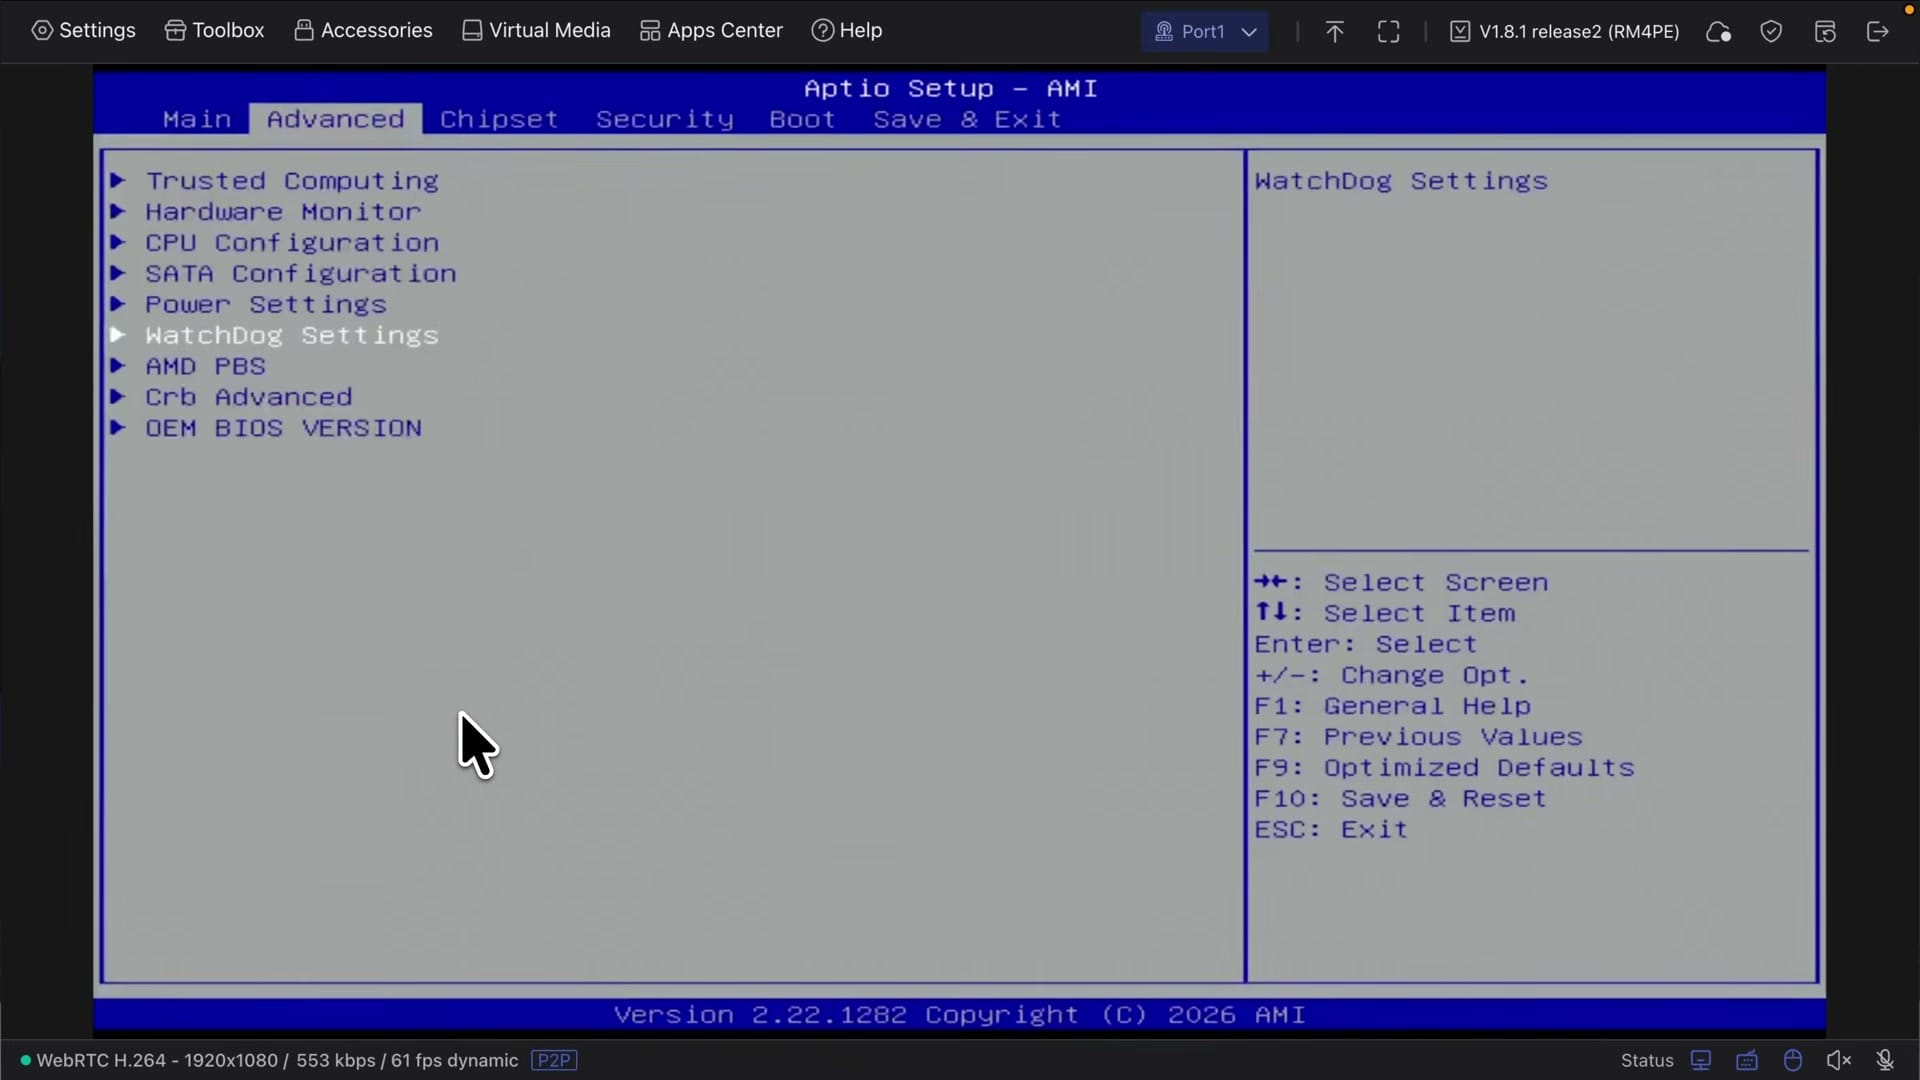
Task: Click the '+/-: Change Opt.' help text
Action: pyautogui.click(x=1391, y=675)
